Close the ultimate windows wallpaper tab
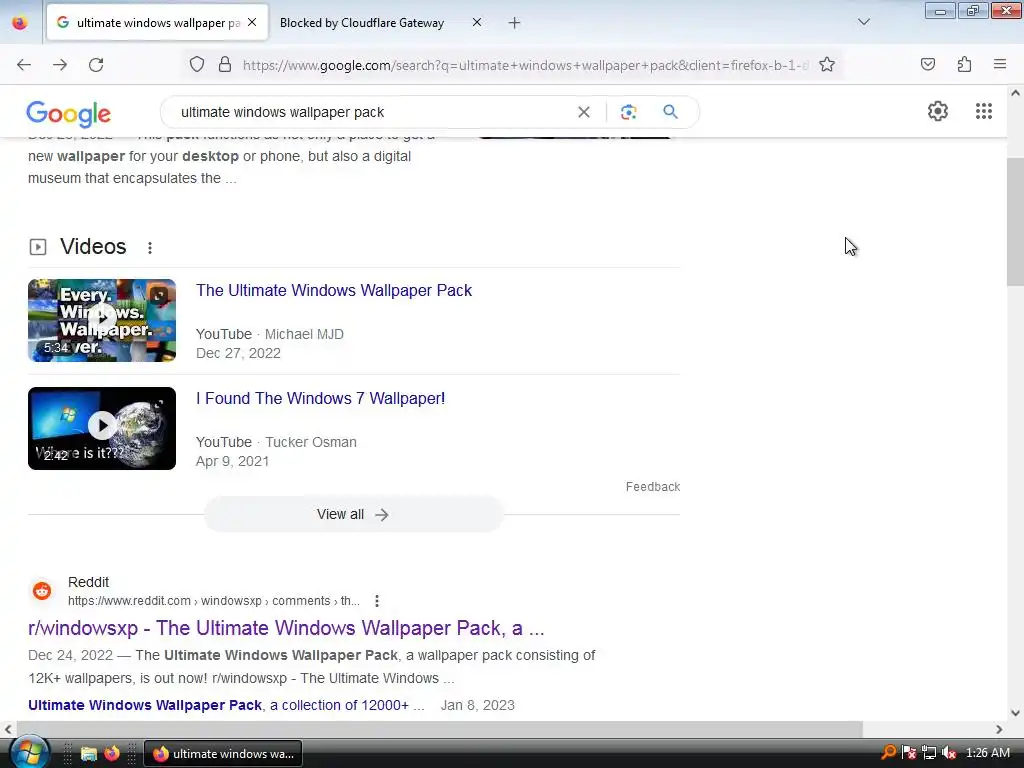This screenshot has width=1024, height=768. pos(252,22)
